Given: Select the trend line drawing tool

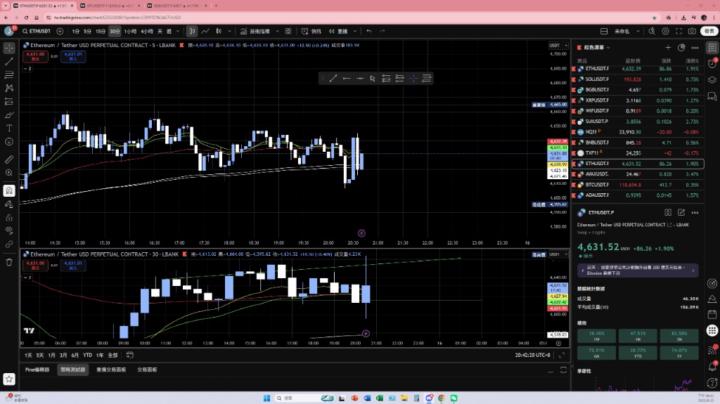Looking at the screenshot, I should [9, 63].
